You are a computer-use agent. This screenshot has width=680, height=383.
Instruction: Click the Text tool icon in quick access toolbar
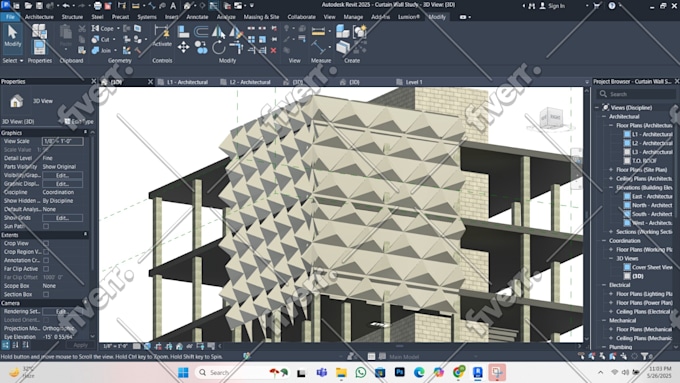(x=173, y=6)
